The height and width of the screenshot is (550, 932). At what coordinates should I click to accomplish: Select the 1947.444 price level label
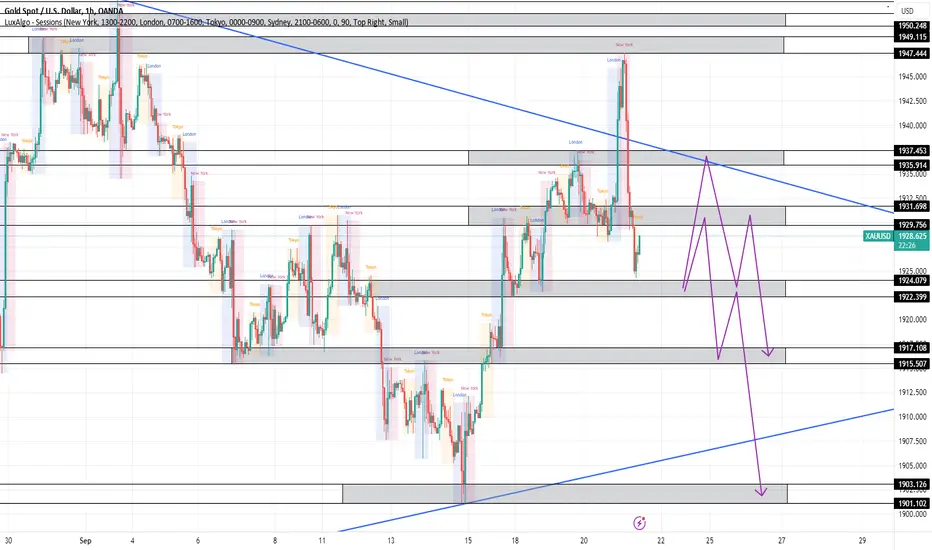(911, 54)
